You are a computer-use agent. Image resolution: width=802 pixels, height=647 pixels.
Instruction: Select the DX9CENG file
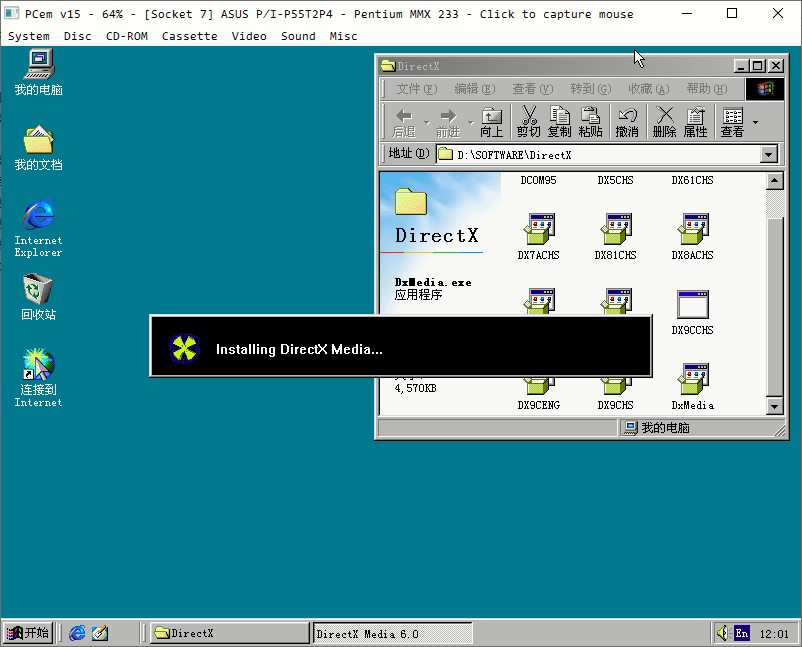click(539, 394)
